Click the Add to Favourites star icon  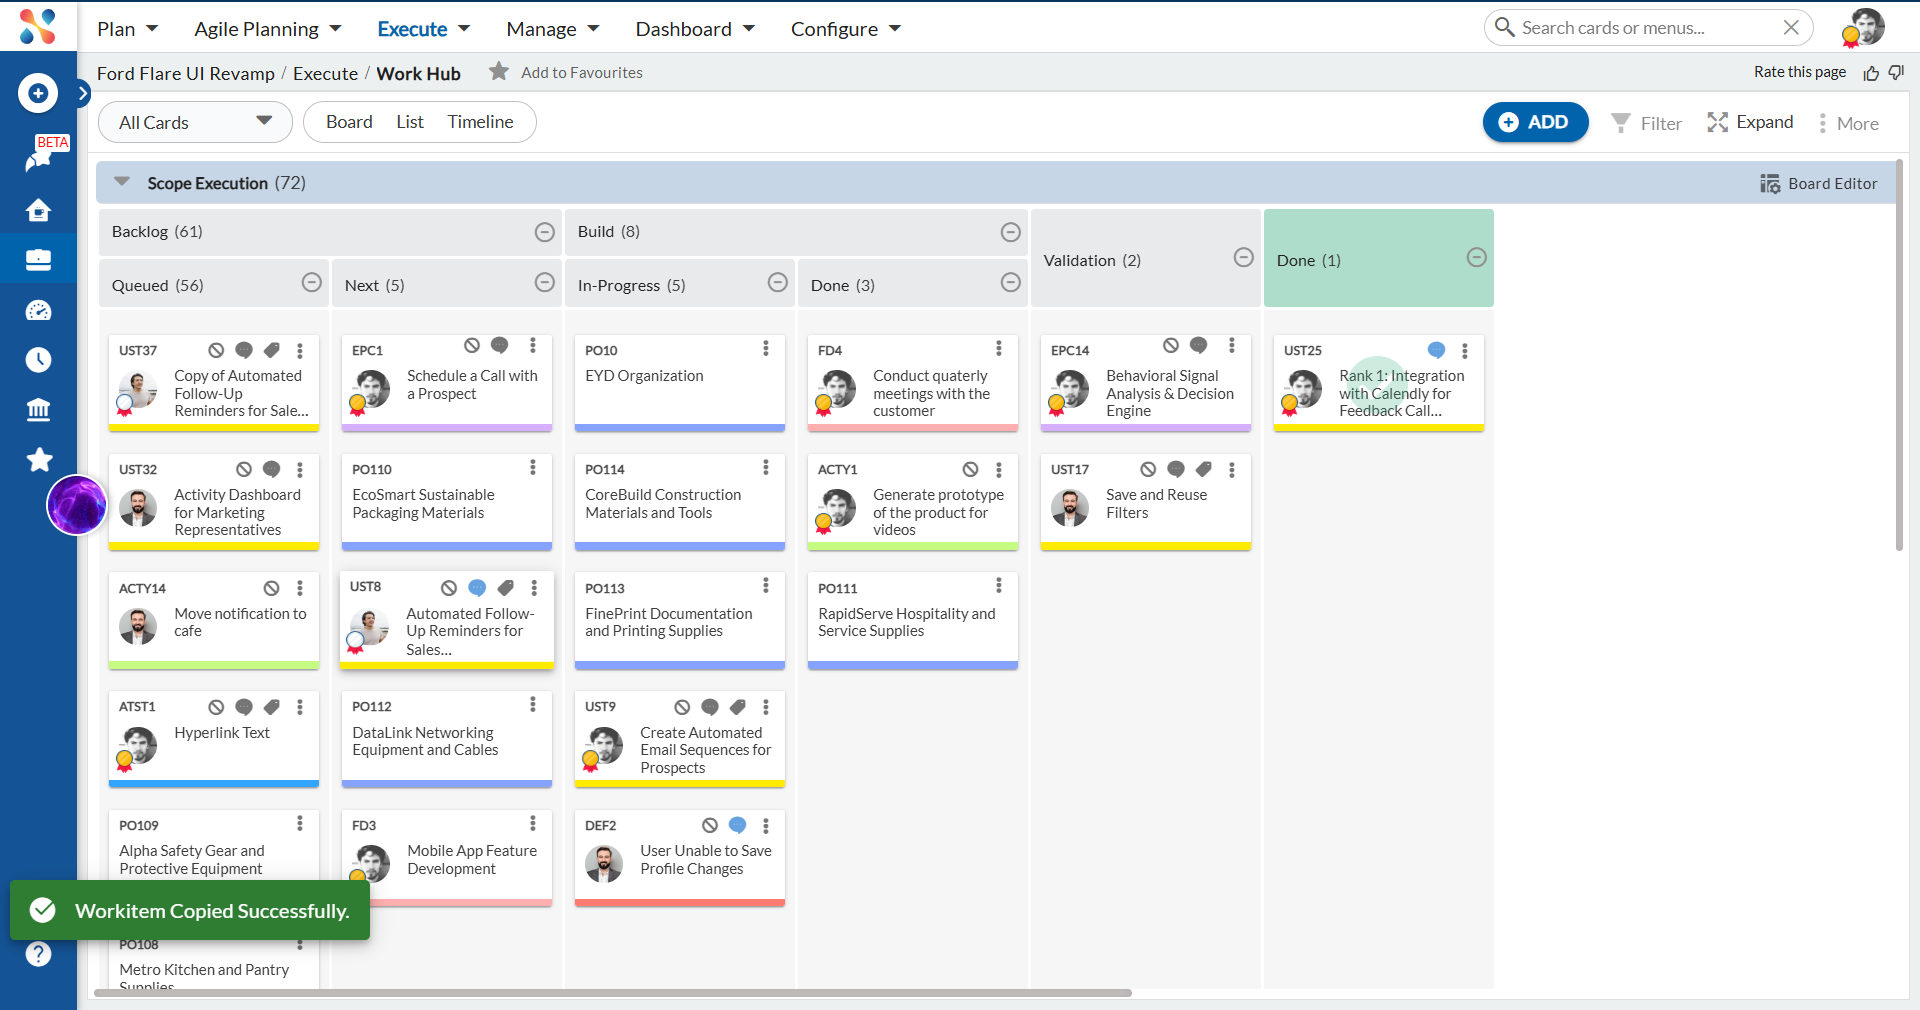[499, 72]
